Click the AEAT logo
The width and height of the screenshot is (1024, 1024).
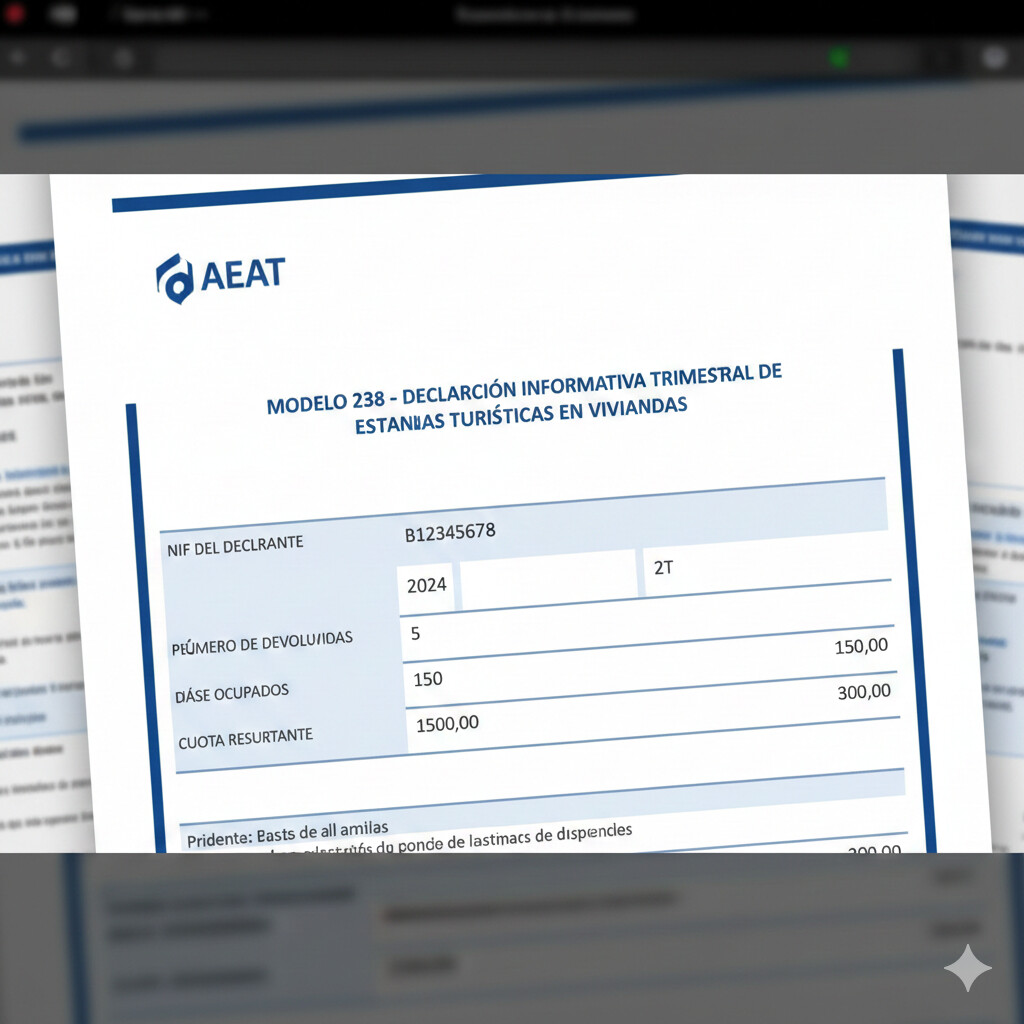click(x=220, y=278)
